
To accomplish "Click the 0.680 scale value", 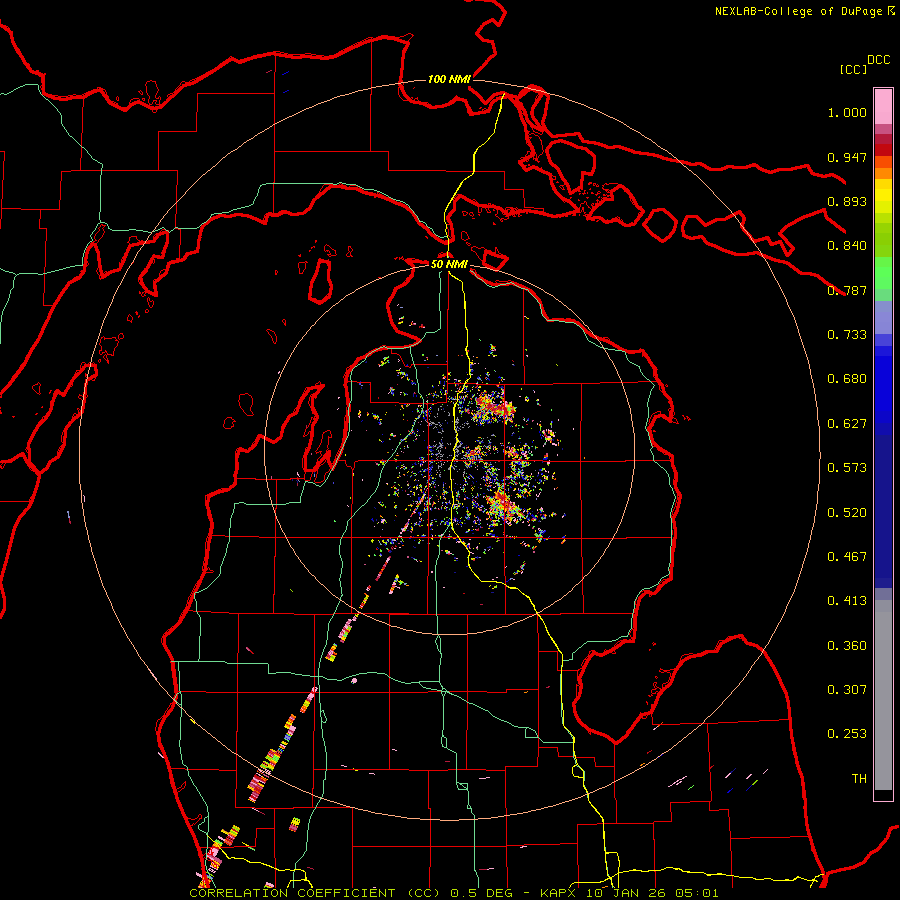I will 847,379.
